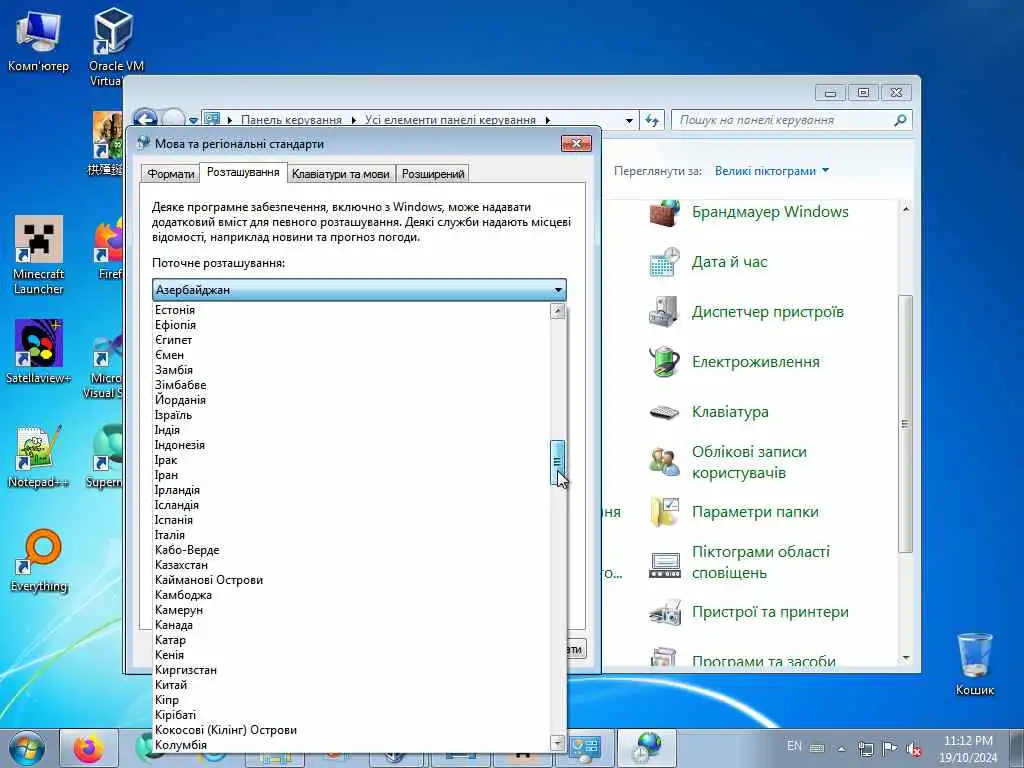Switch to the Формати tab
The image size is (1024, 768).
coord(170,174)
